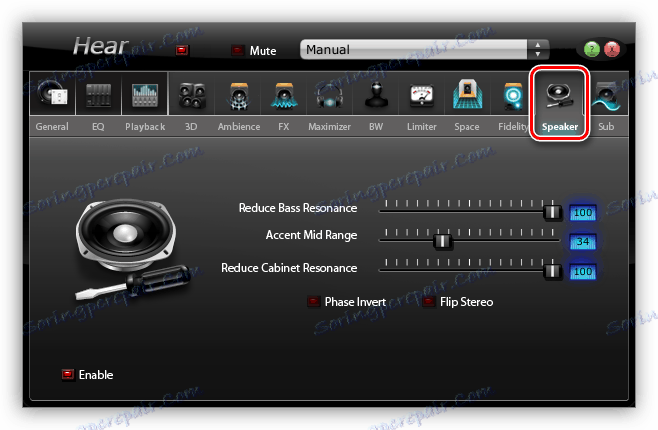Switch to the Ambience tab label

pos(239,127)
